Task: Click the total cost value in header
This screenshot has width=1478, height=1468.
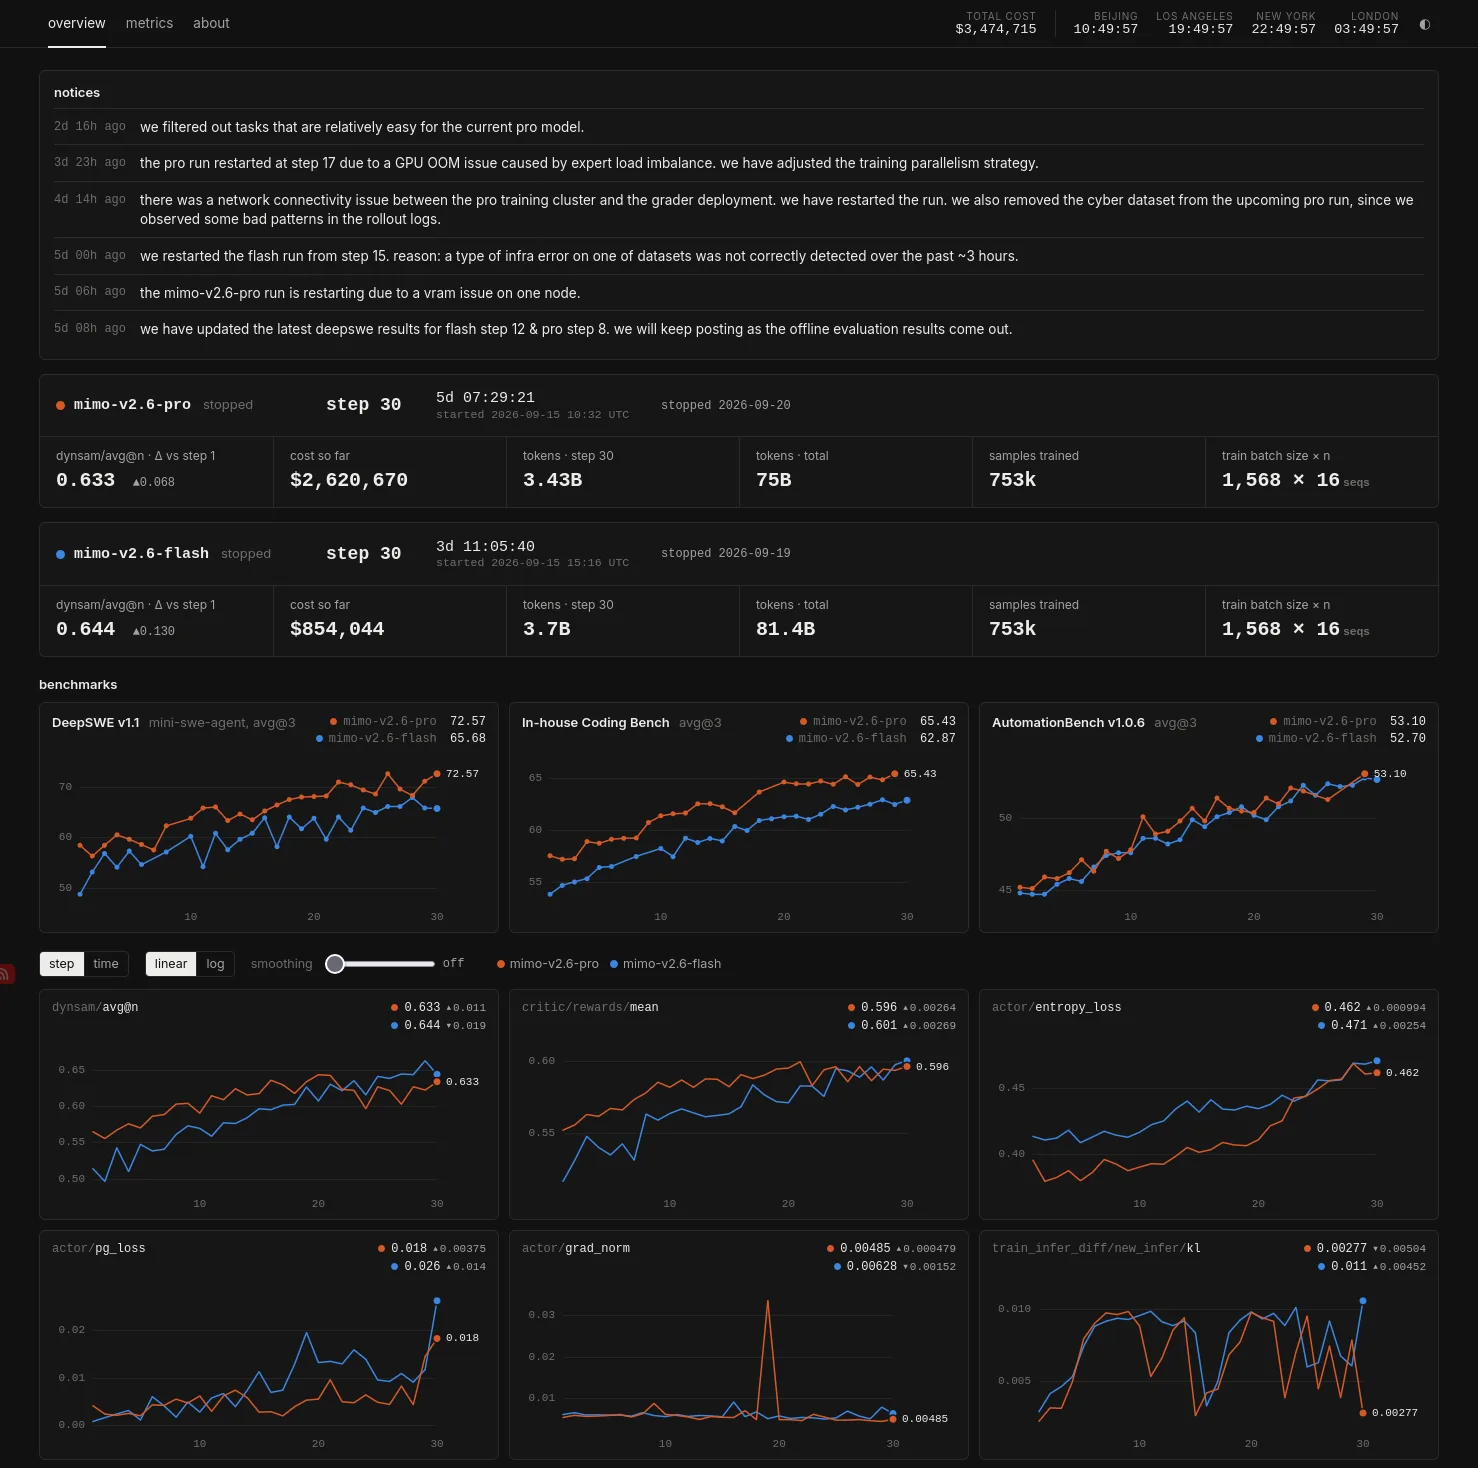Action: tap(995, 29)
